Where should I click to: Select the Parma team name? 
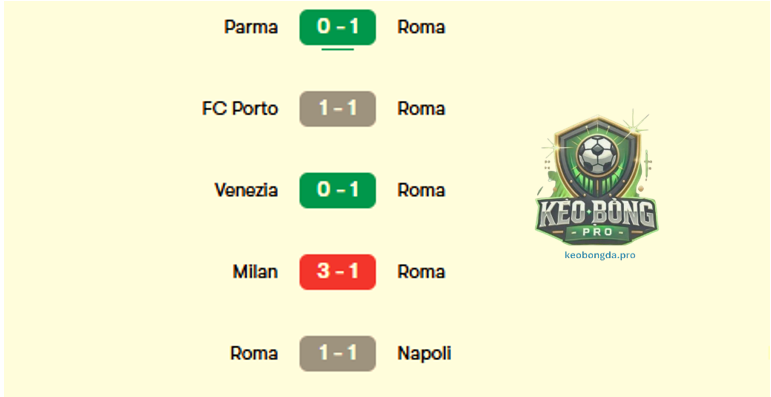click(251, 27)
